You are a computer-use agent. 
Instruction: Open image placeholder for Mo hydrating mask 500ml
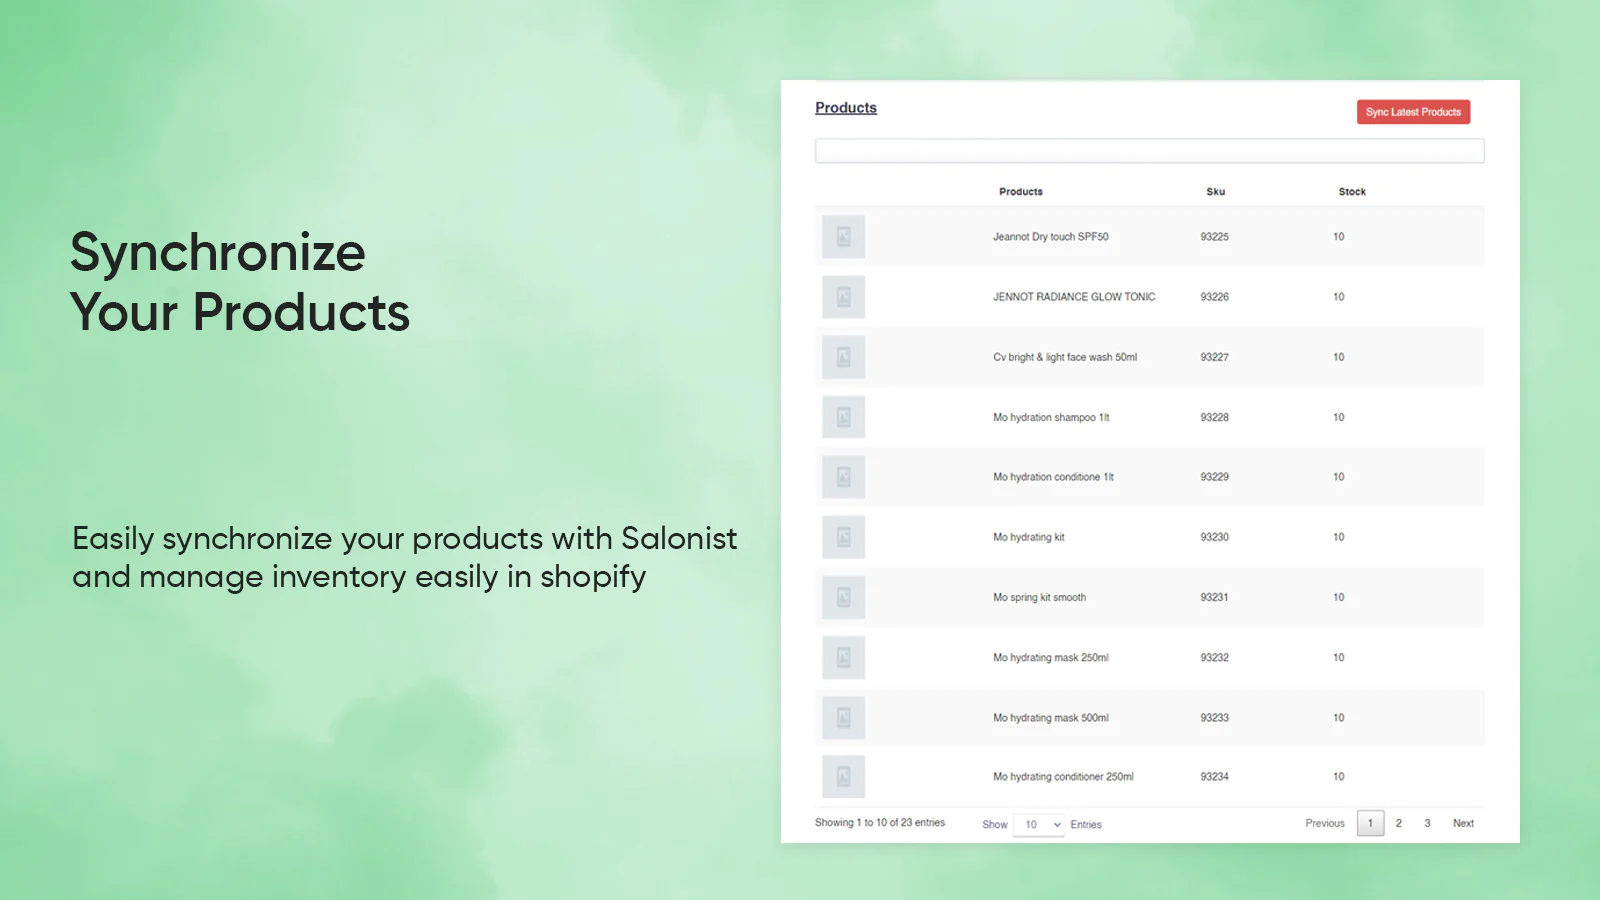tap(844, 717)
